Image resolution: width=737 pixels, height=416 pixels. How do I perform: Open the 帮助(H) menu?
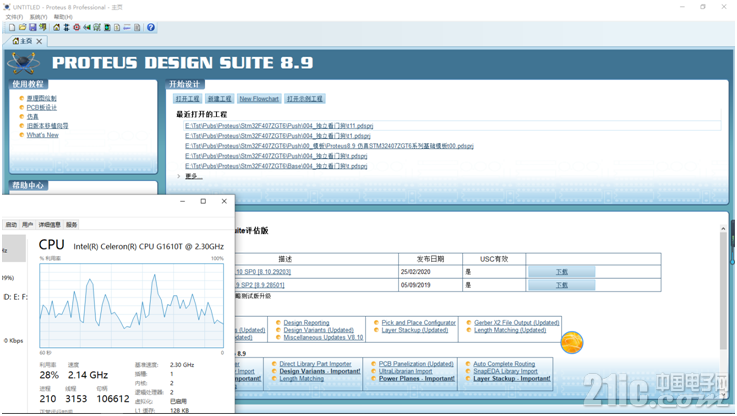63,17
